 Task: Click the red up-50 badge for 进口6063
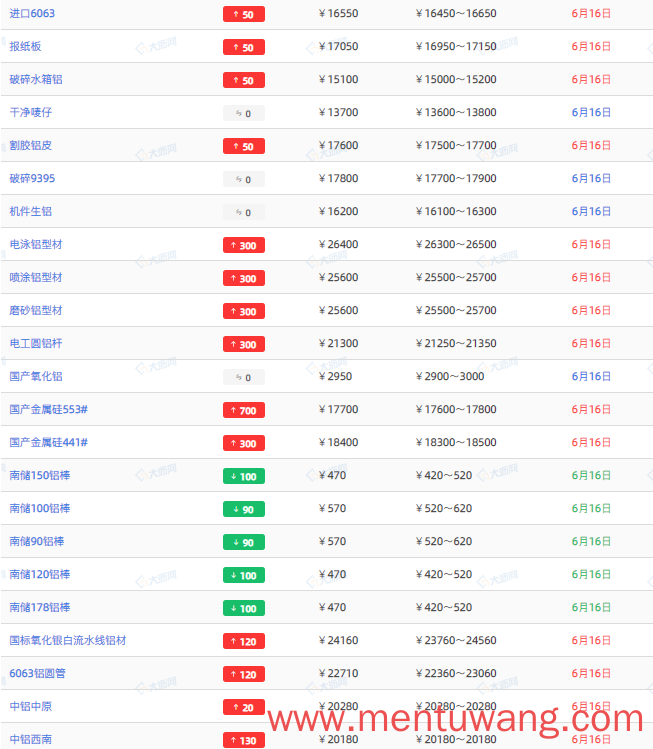pos(244,14)
